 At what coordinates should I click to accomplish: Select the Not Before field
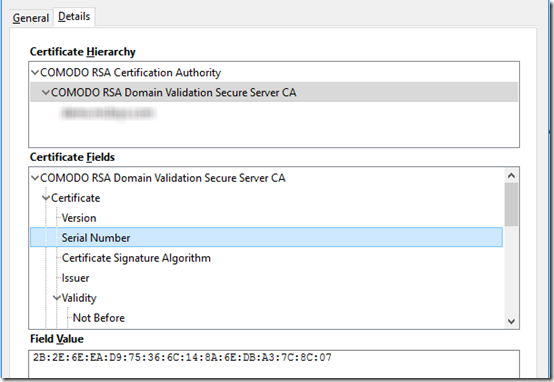(99, 318)
